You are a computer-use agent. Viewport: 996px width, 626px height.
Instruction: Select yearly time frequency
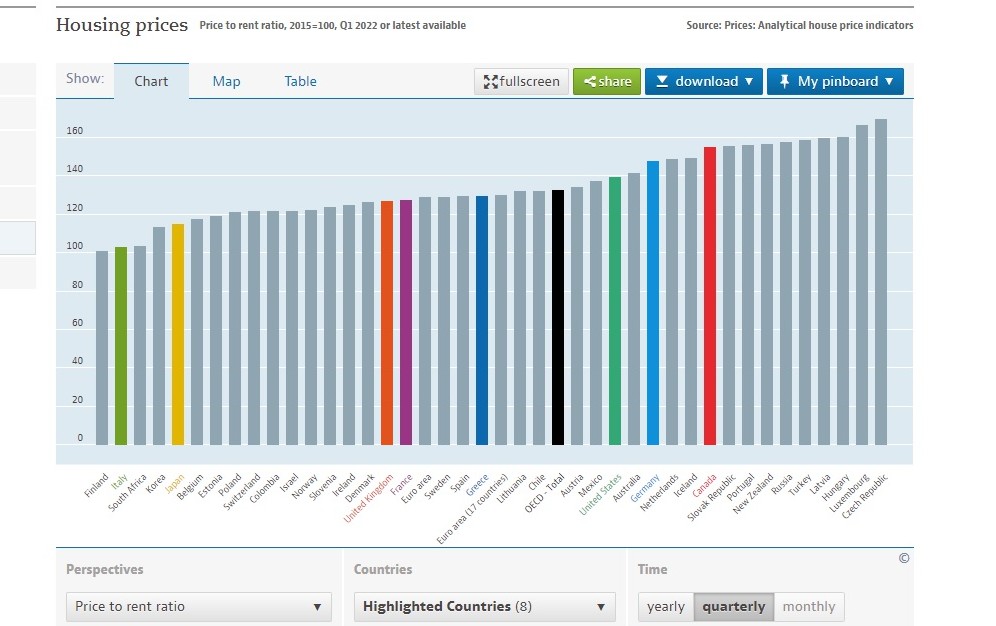pyautogui.click(x=666, y=606)
